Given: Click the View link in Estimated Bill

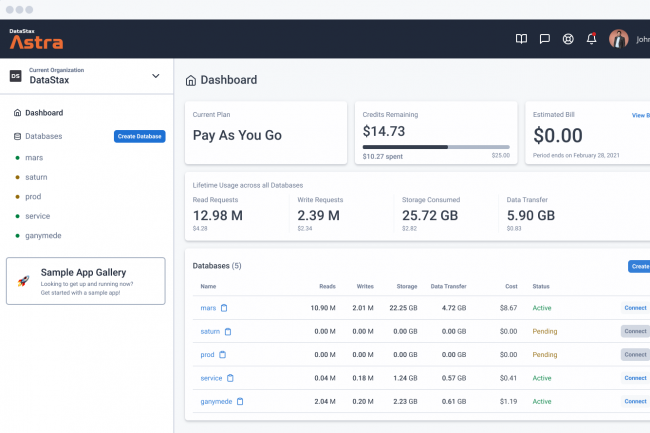Looking at the screenshot, I should point(640,115).
